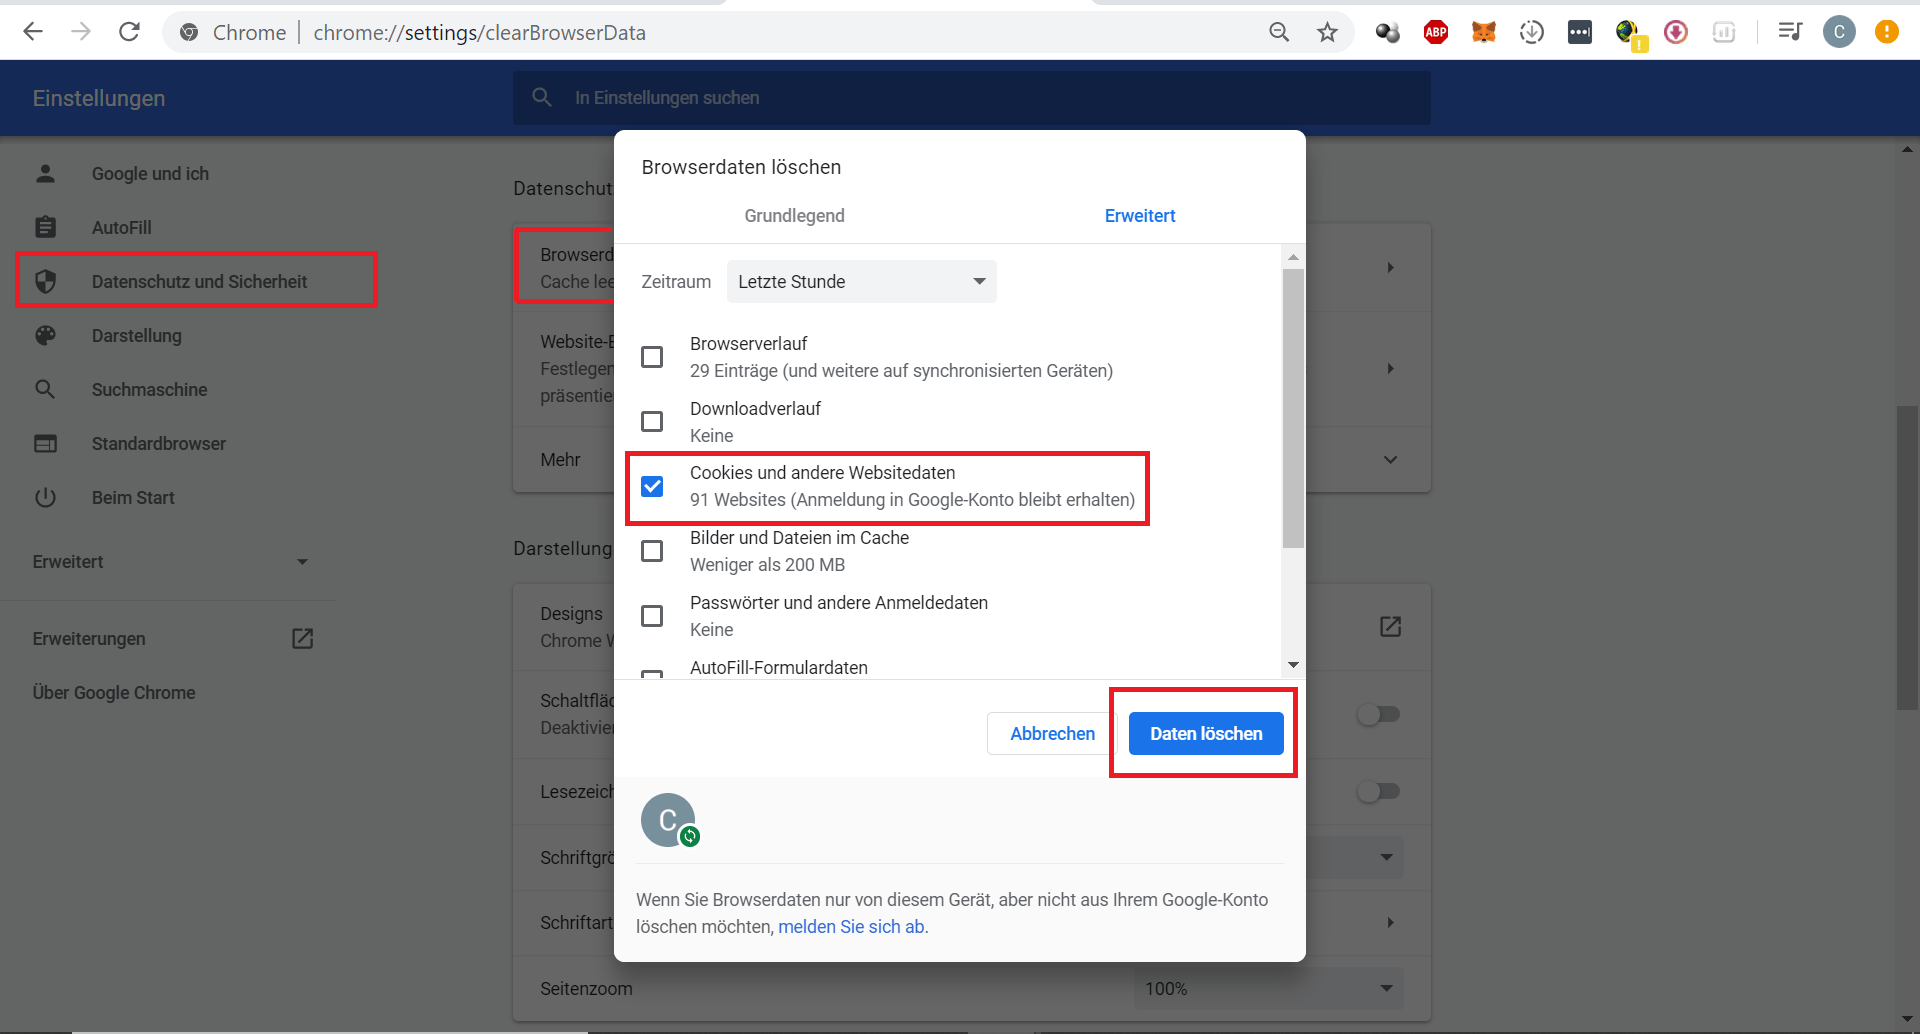Enable Bilder und Dateien im Cache
The image size is (1920, 1034).
[652, 551]
